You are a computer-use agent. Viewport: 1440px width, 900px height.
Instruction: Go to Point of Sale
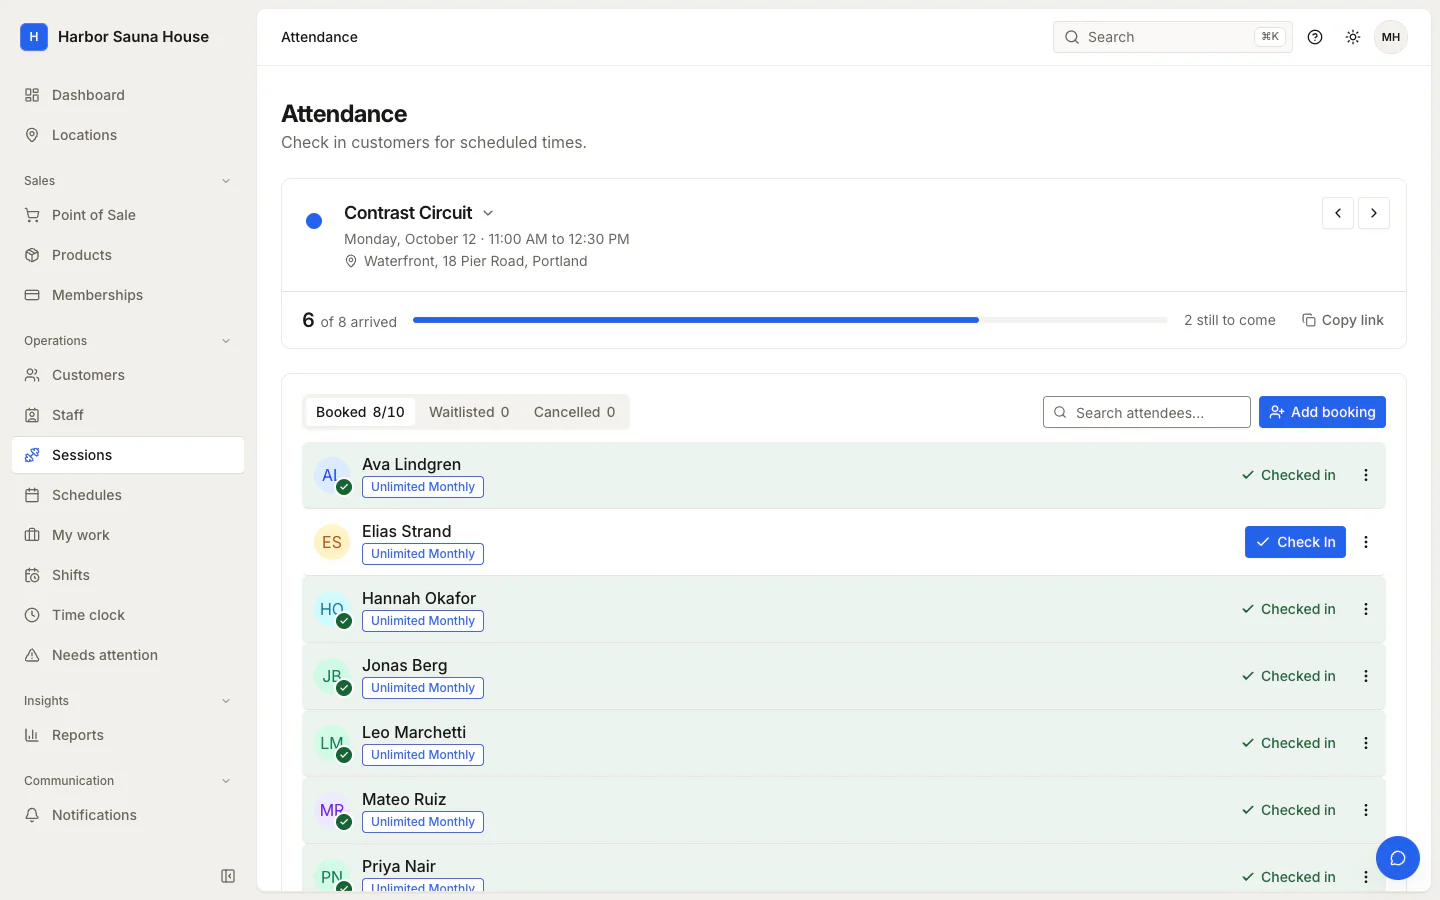coord(128,215)
